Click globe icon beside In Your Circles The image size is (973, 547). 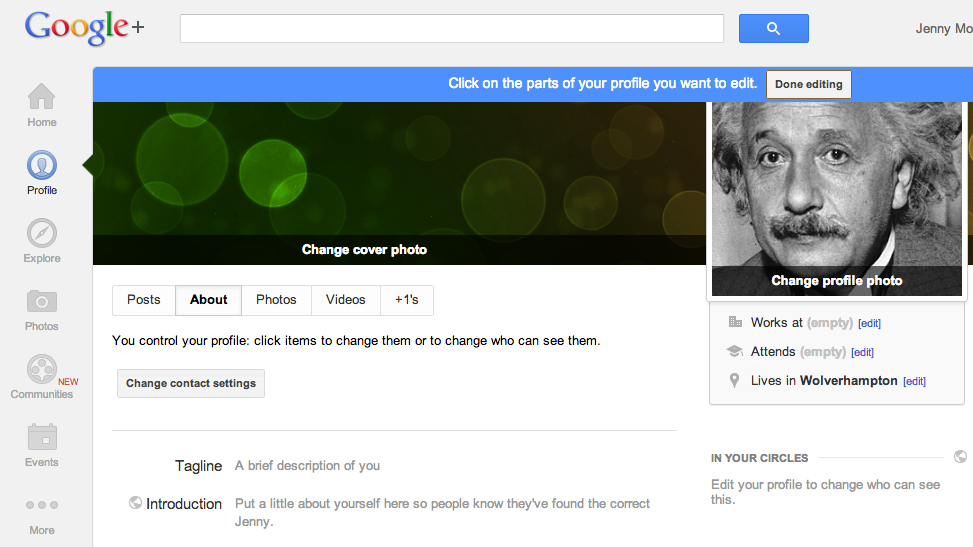click(x=960, y=457)
